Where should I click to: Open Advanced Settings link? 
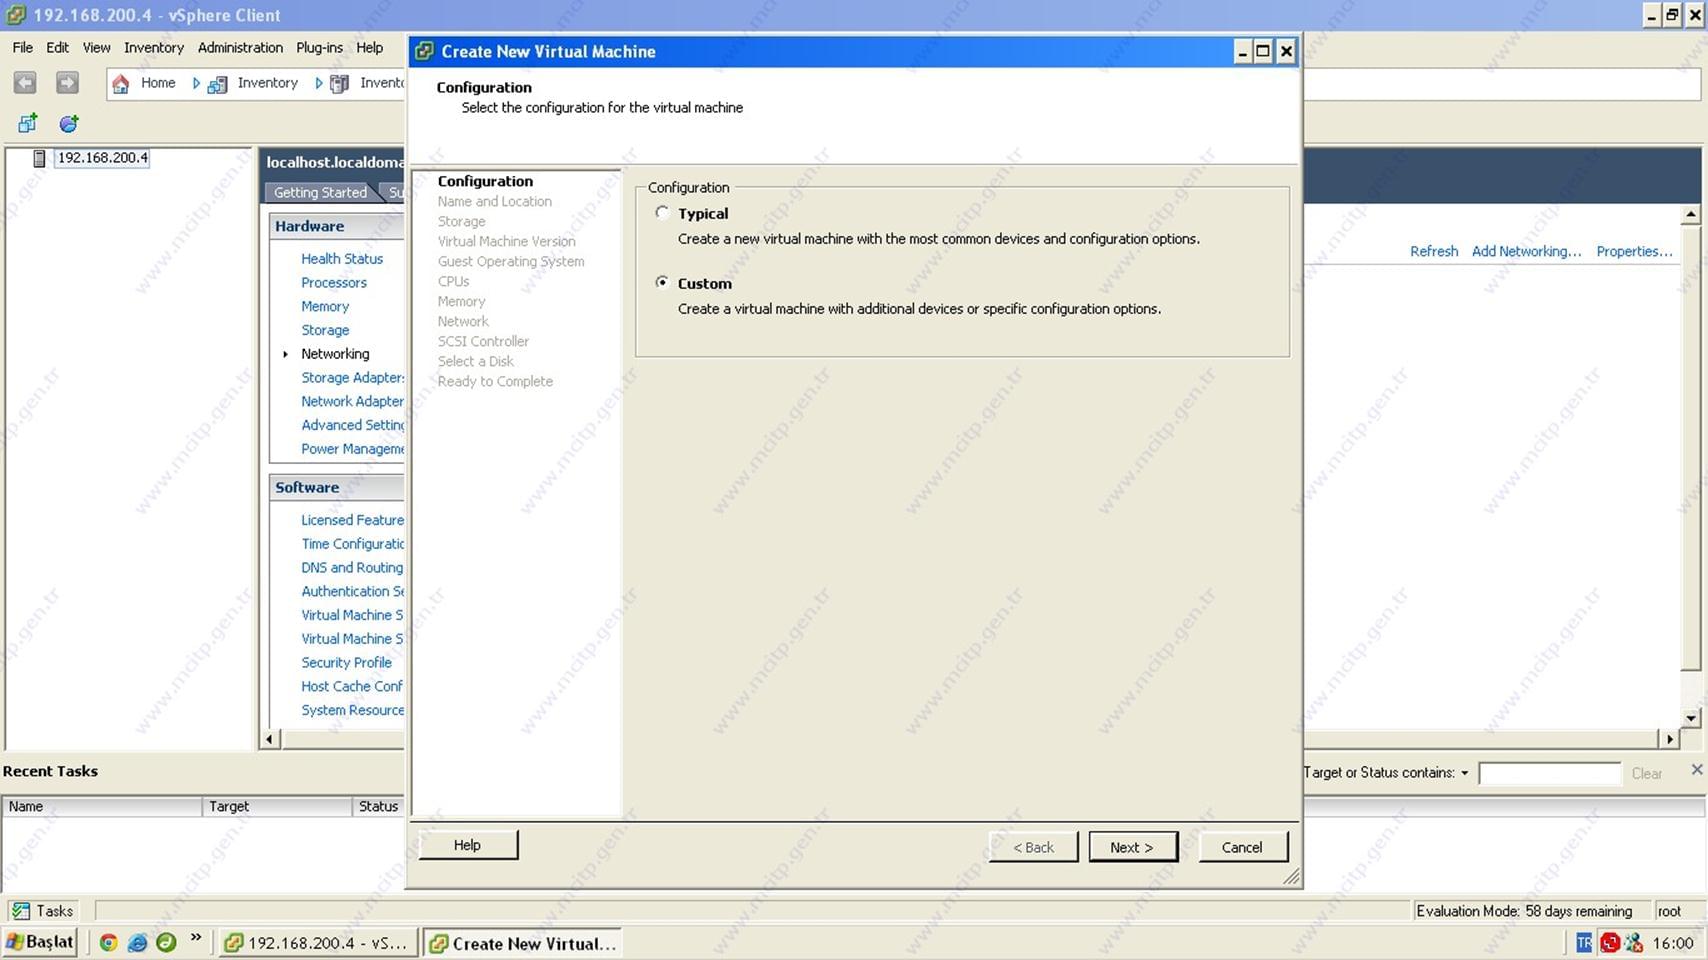point(353,425)
